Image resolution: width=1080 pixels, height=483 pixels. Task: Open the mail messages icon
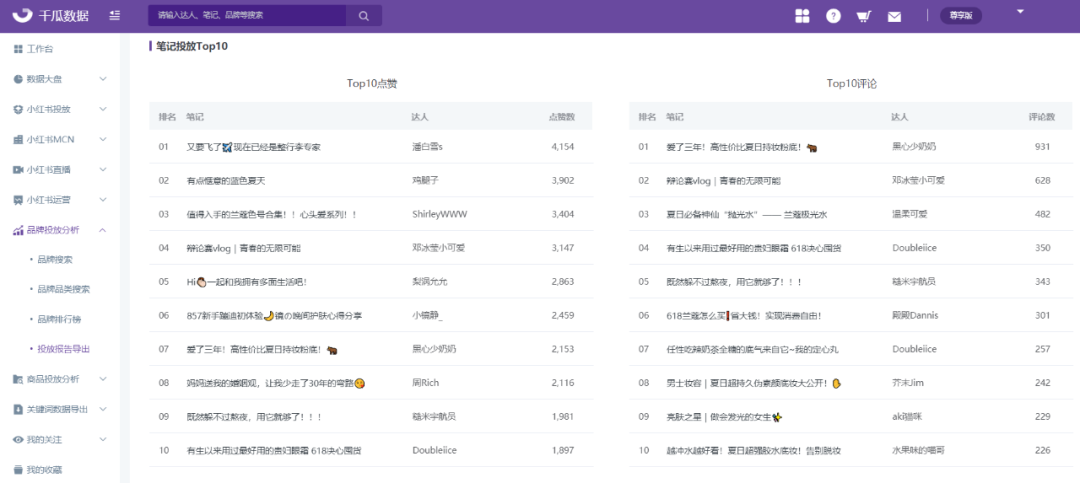pos(894,17)
